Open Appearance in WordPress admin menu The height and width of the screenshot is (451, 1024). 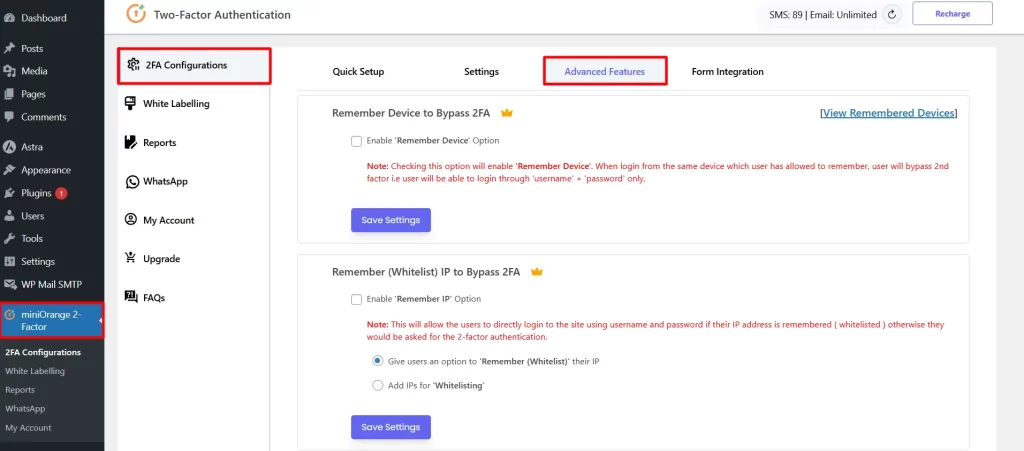tap(45, 170)
